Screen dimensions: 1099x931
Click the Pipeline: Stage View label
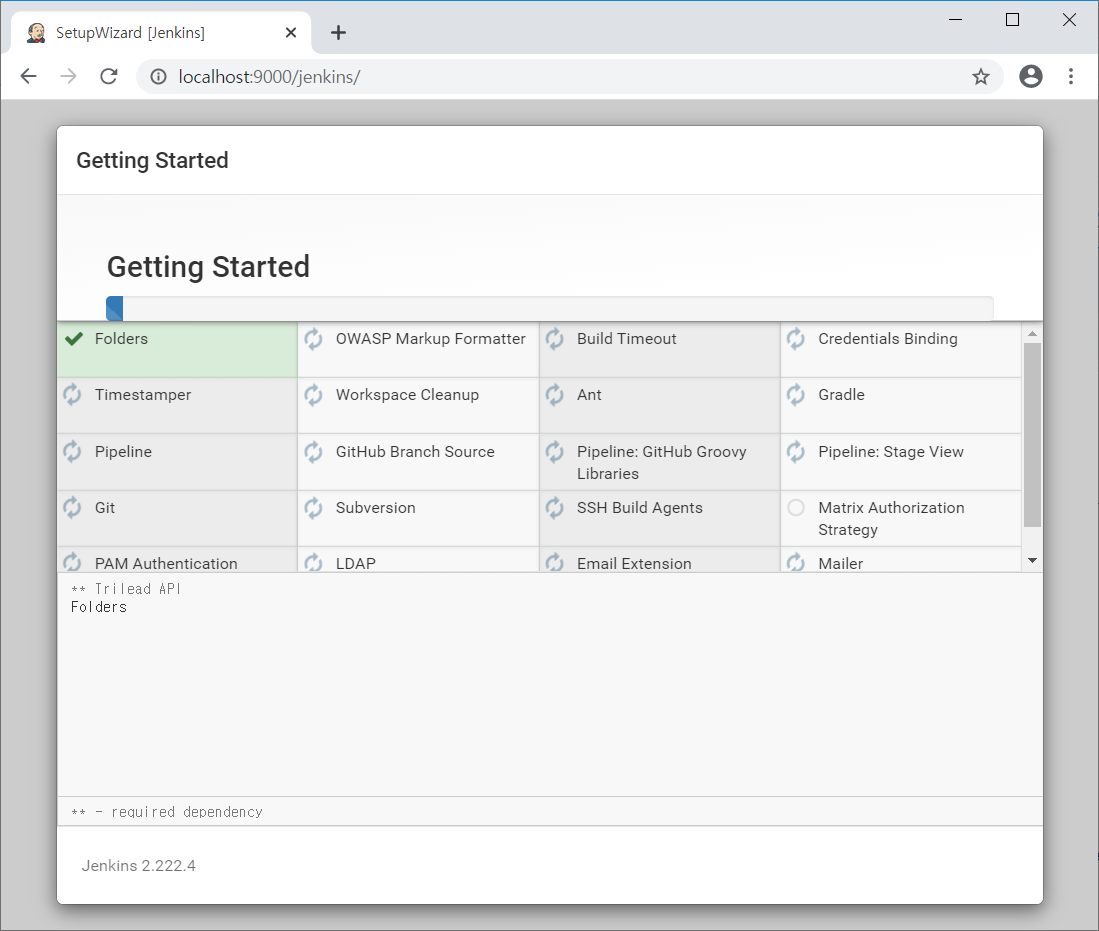[x=891, y=451]
